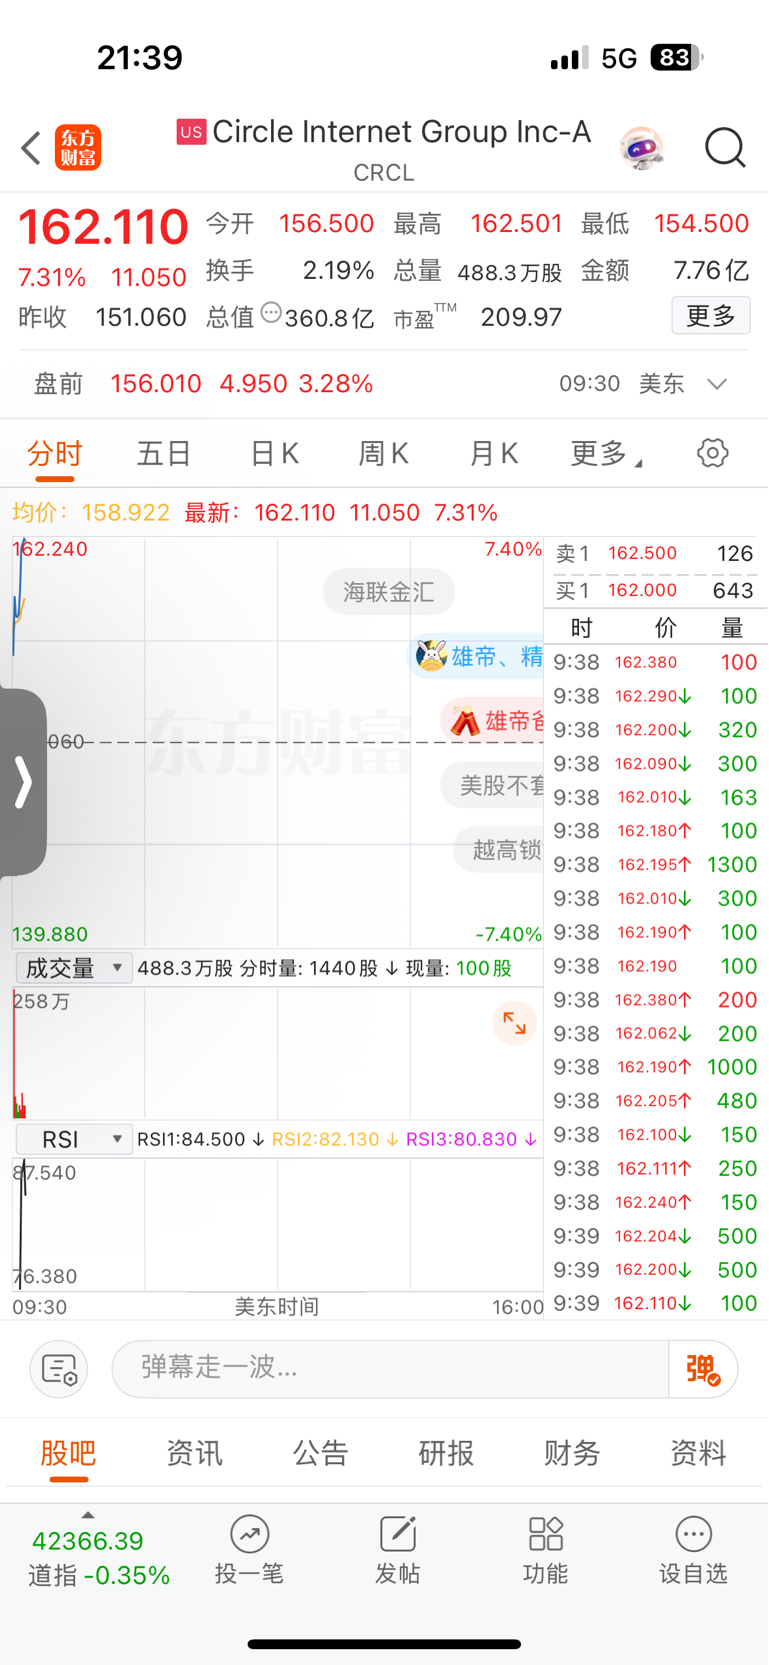Tap the 越高锁 barrage bubble
The height and width of the screenshot is (1665, 769).
pyautogui.click(x=499, y=849)
